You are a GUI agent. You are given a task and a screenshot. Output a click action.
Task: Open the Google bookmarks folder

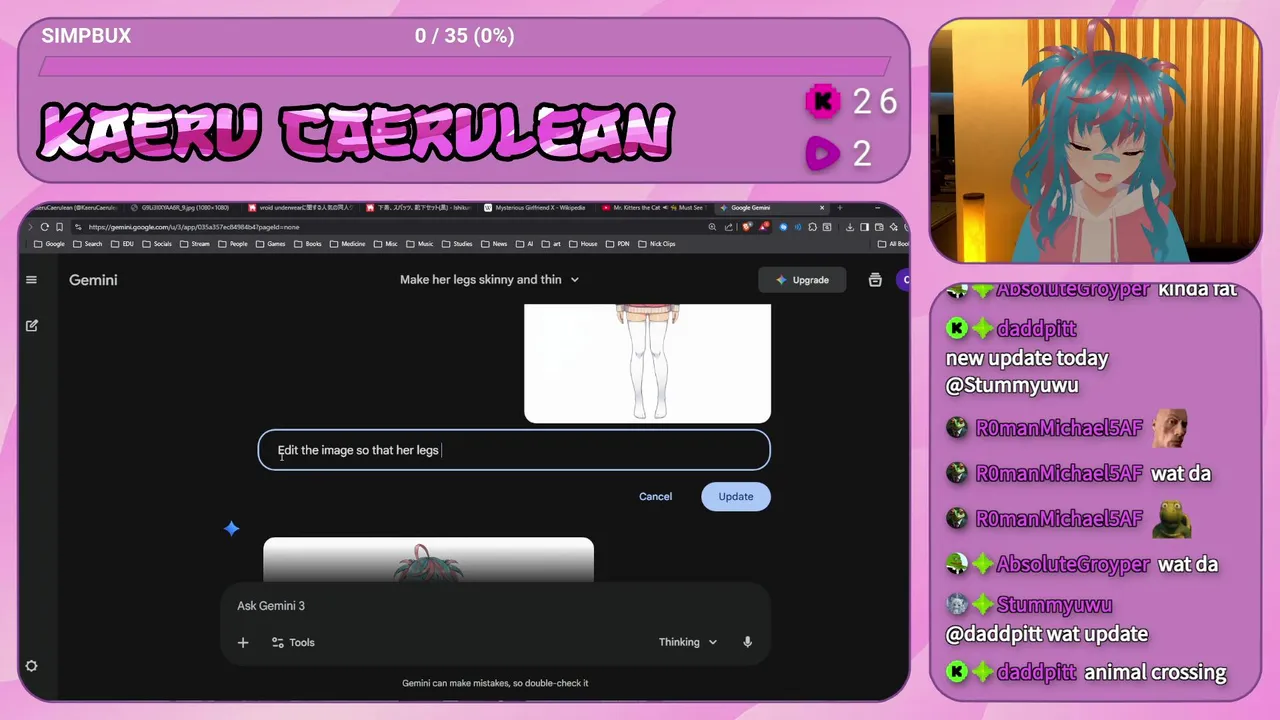[x=49, y=243]
